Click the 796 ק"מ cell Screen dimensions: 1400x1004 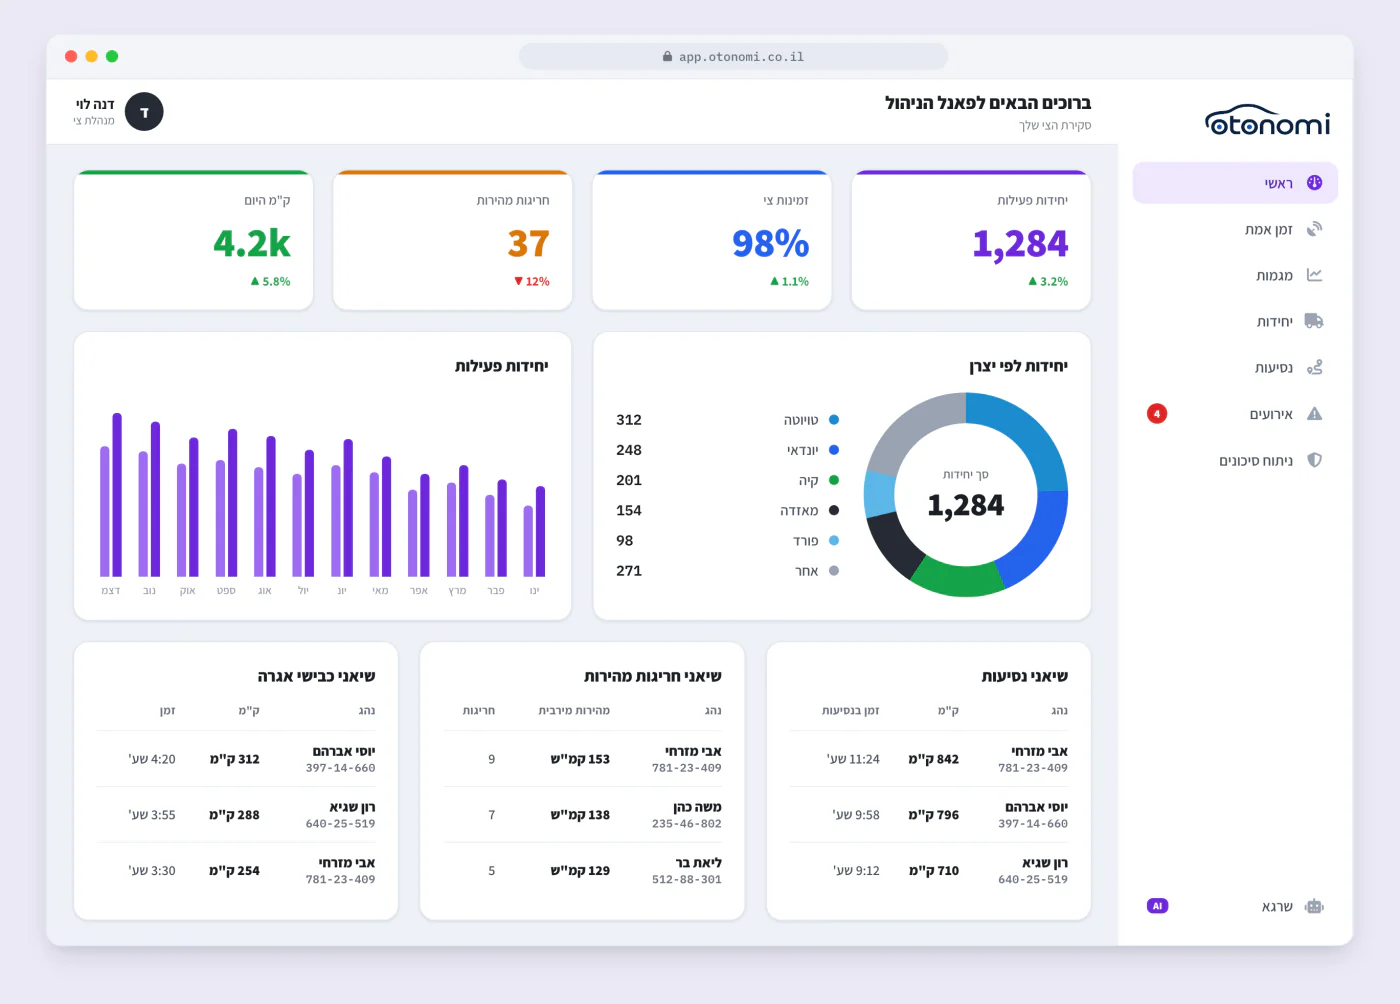point(933,815)
